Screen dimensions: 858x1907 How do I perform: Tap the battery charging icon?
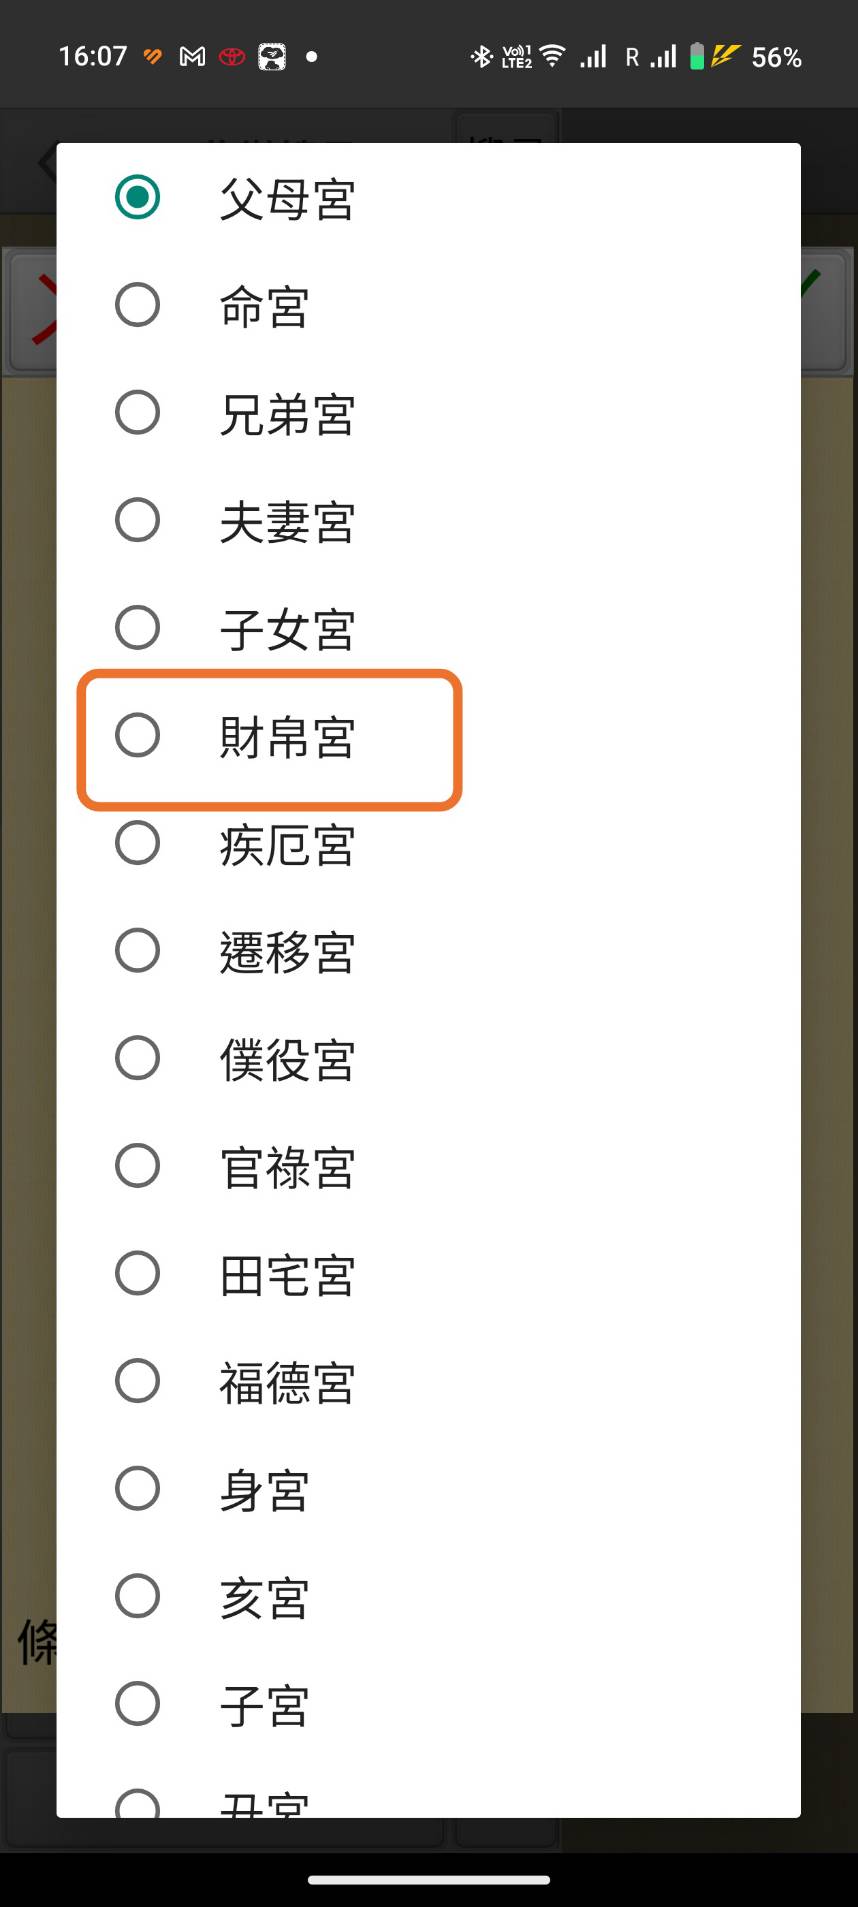tap(713, 57)
